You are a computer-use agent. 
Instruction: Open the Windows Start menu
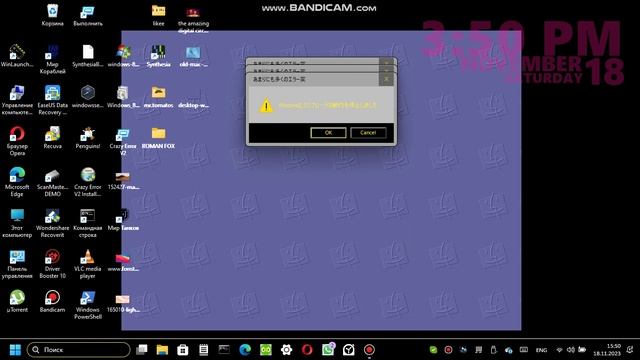pyautogui.click(x=15, y=350)
